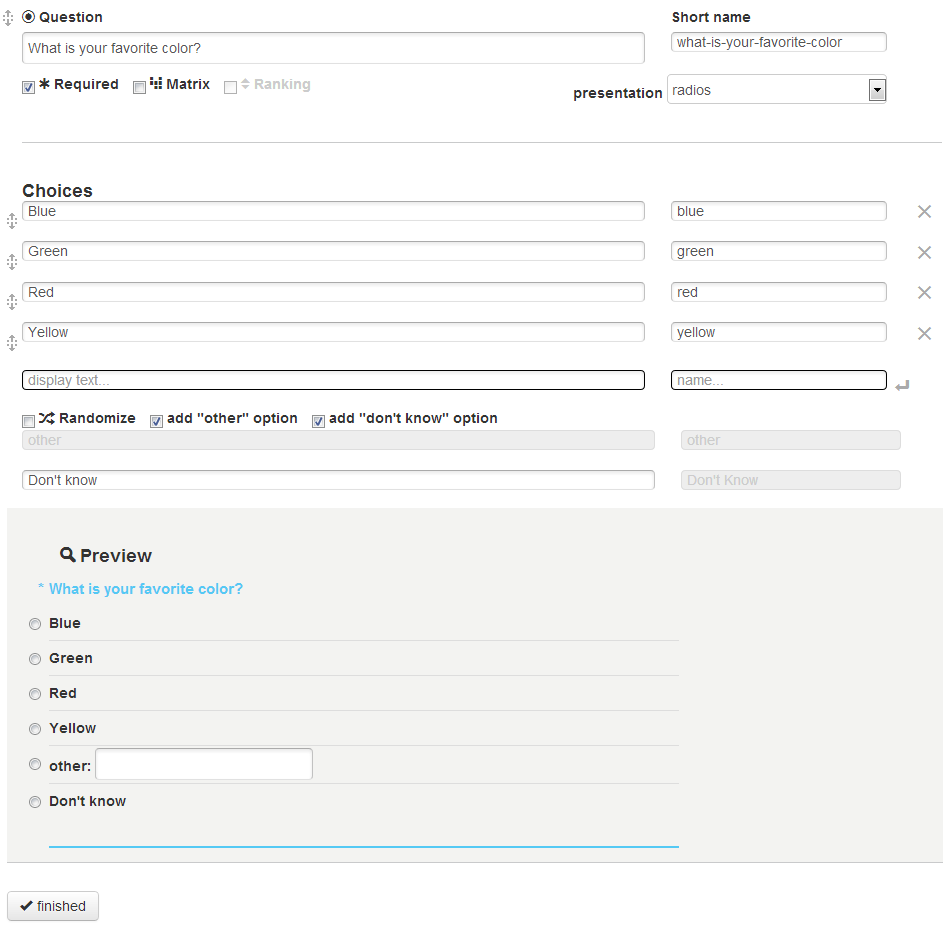
Task: Uncheck the Required checkbox
Action: click(28, 88)
